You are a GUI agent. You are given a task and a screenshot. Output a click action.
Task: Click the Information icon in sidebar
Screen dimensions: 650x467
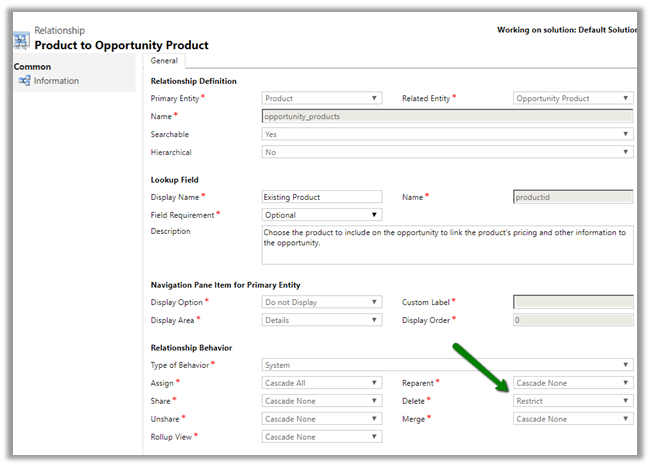click(24, 81)
